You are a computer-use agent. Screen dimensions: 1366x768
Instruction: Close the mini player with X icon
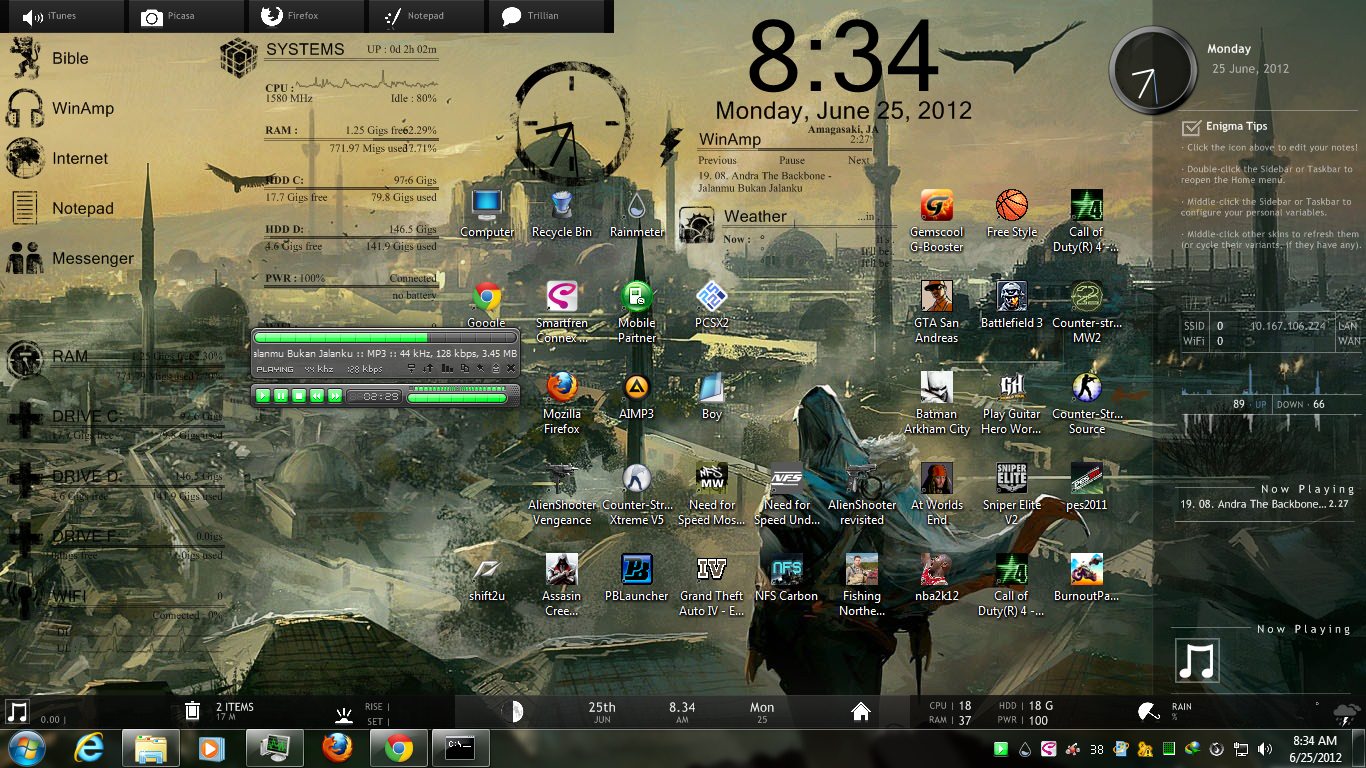pyautogui.click(x=511, y=369)
